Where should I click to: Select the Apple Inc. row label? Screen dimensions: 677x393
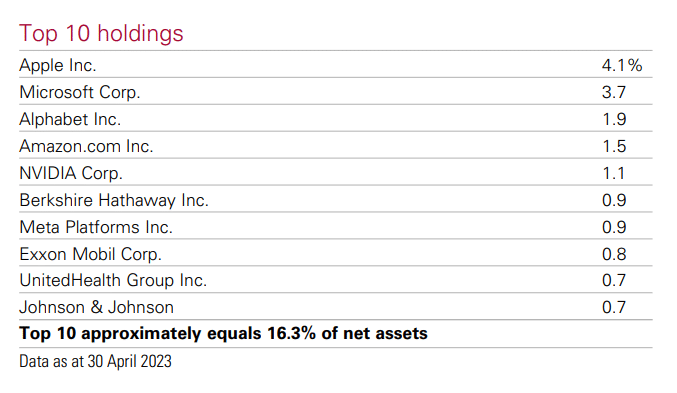coord(58,66)
